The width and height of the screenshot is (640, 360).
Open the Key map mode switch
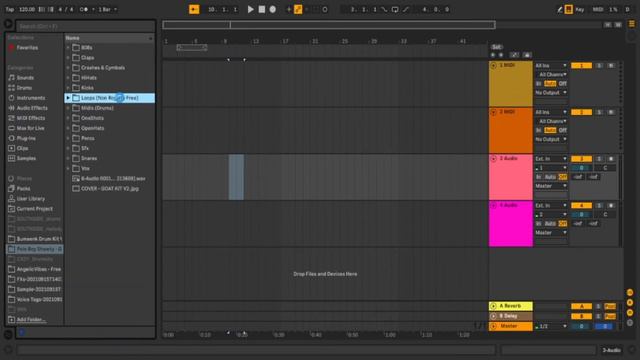[x=580, y=9]
